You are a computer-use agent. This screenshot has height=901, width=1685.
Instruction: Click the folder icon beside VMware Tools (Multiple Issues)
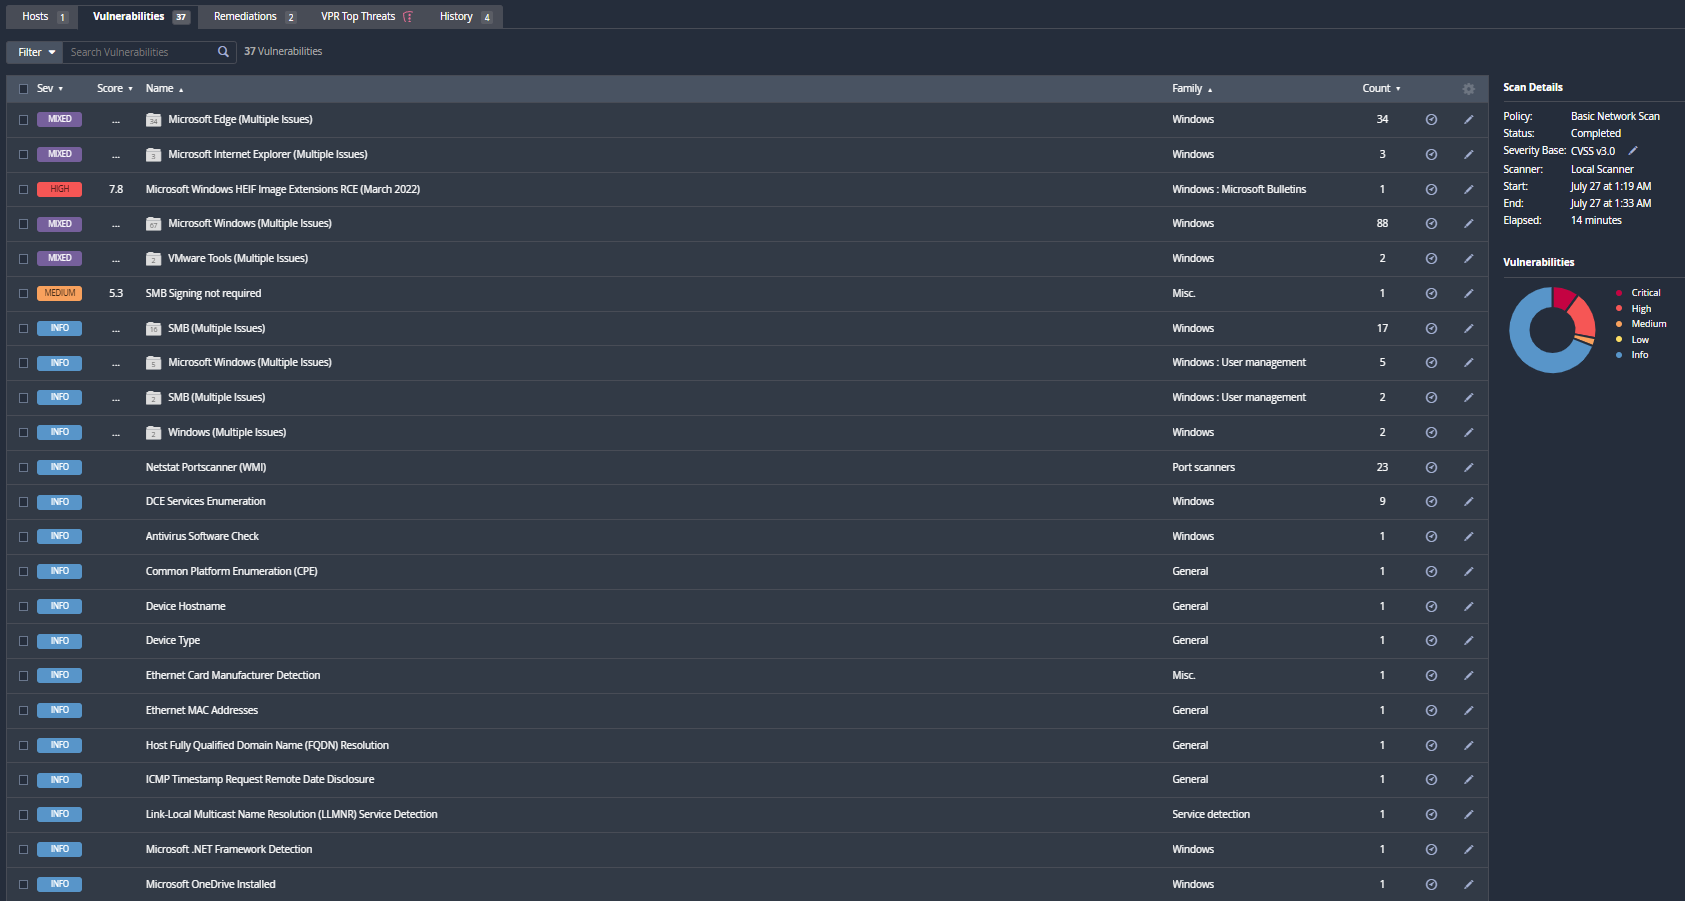(152, 258)
